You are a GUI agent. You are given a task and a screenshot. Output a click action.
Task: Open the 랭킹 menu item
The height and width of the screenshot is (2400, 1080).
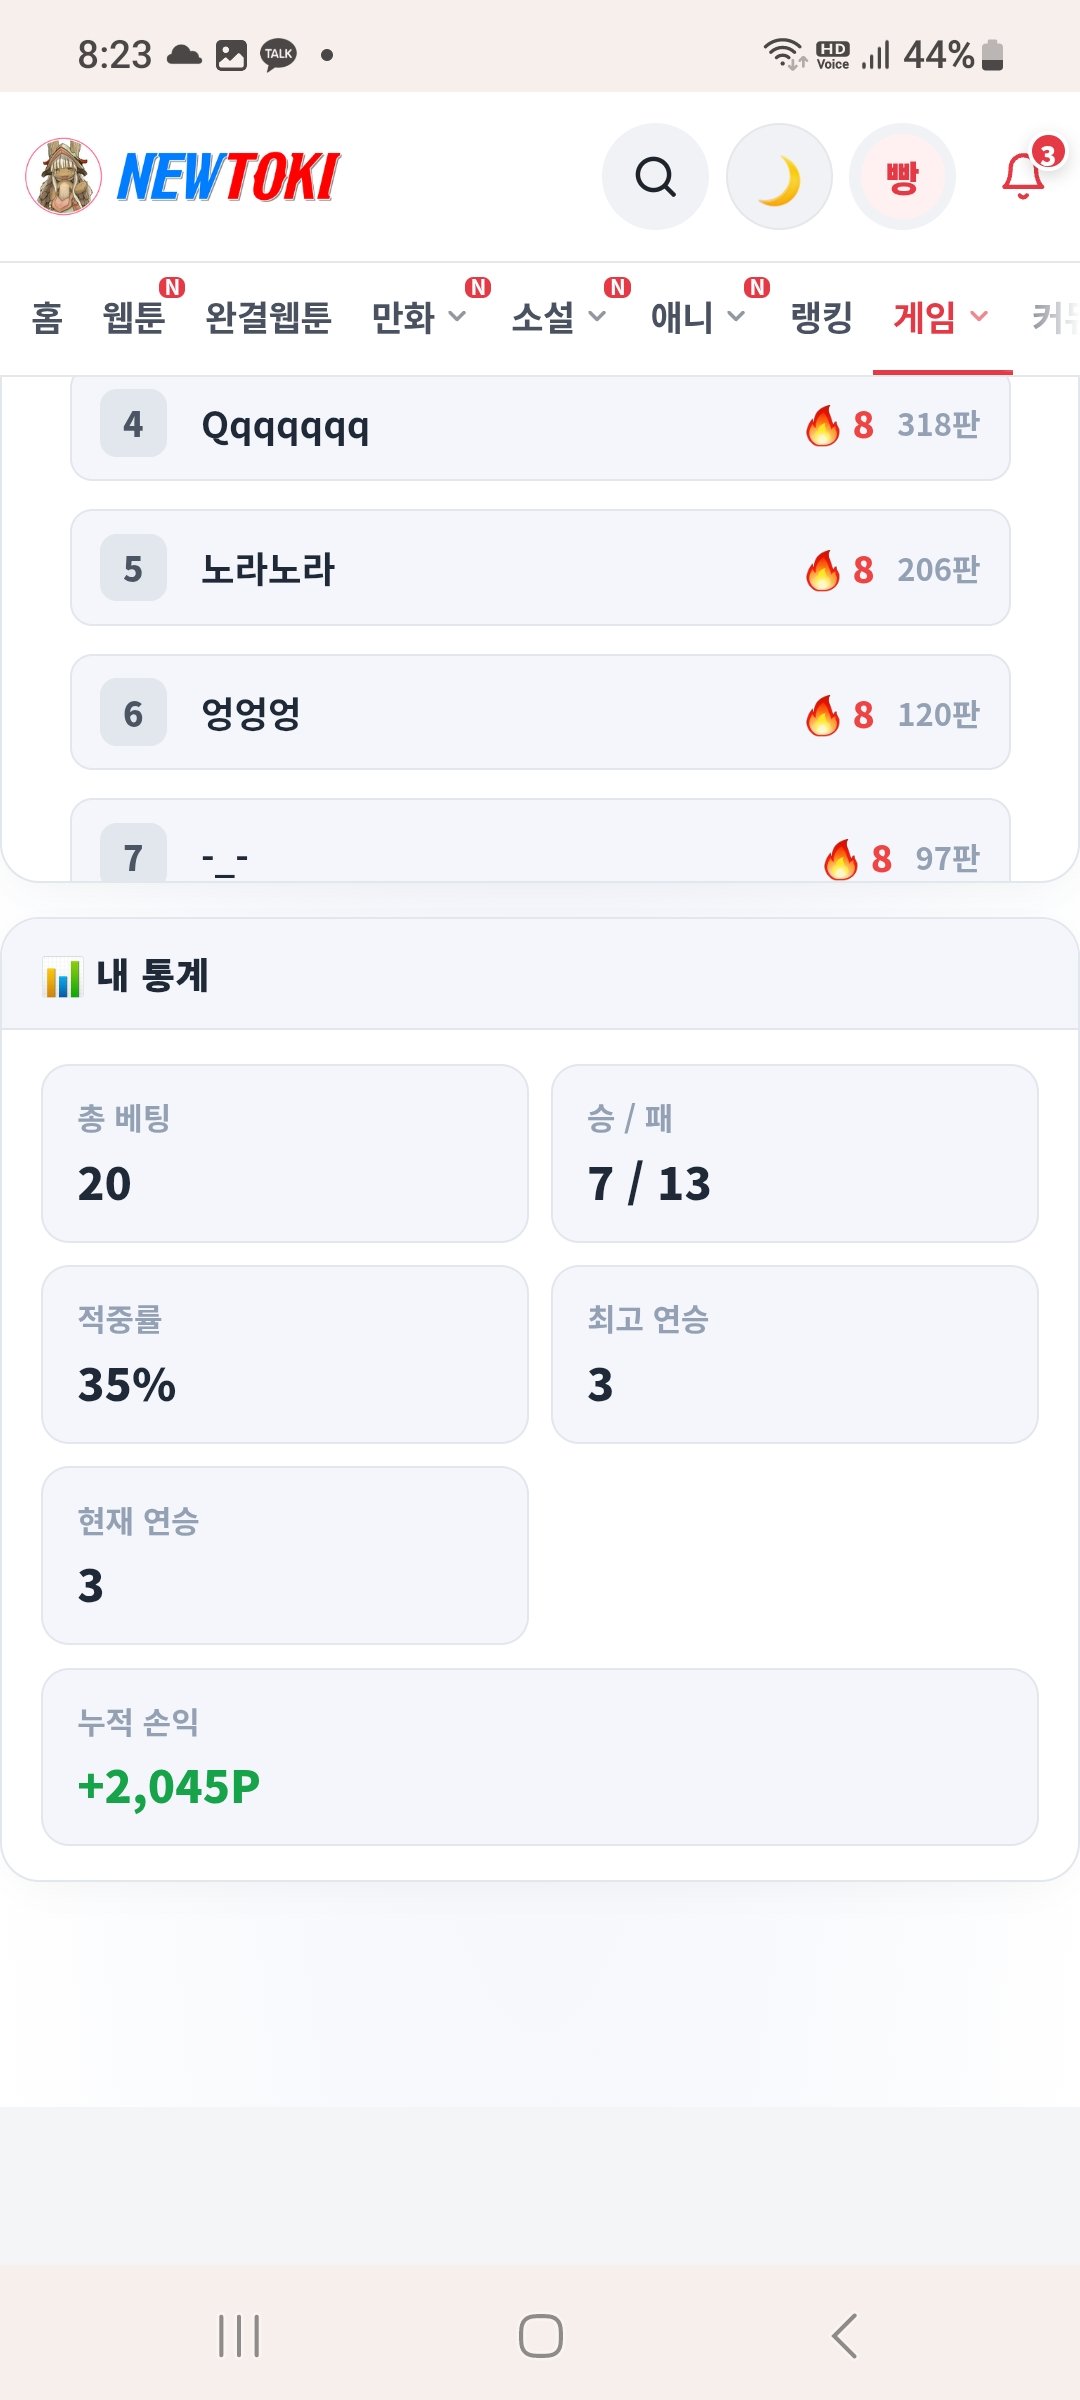[x=821, y=318]
